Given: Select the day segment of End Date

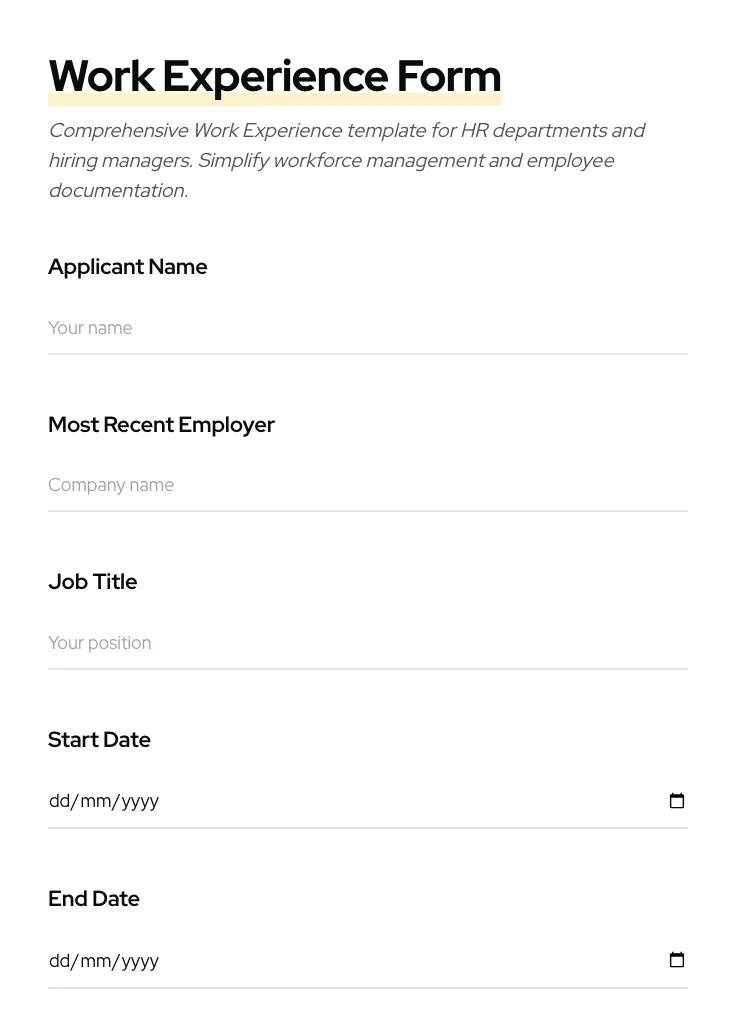Looking at the screenshot, I should 59,961.
